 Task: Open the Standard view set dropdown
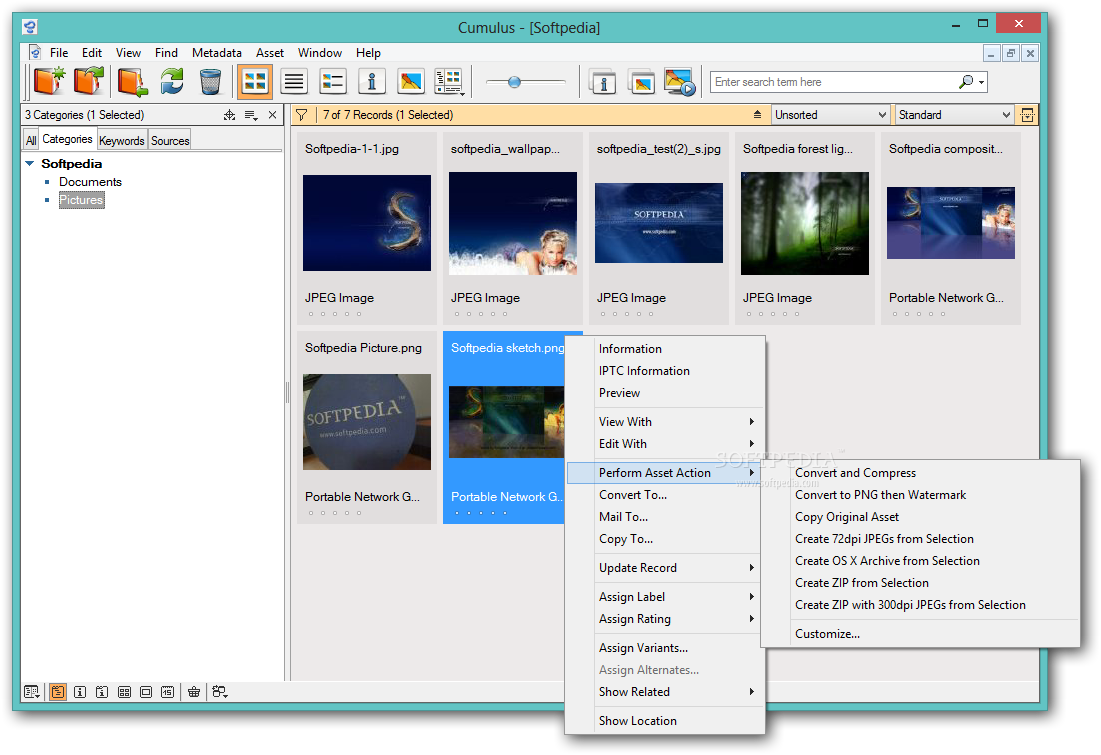click(954, 115)
